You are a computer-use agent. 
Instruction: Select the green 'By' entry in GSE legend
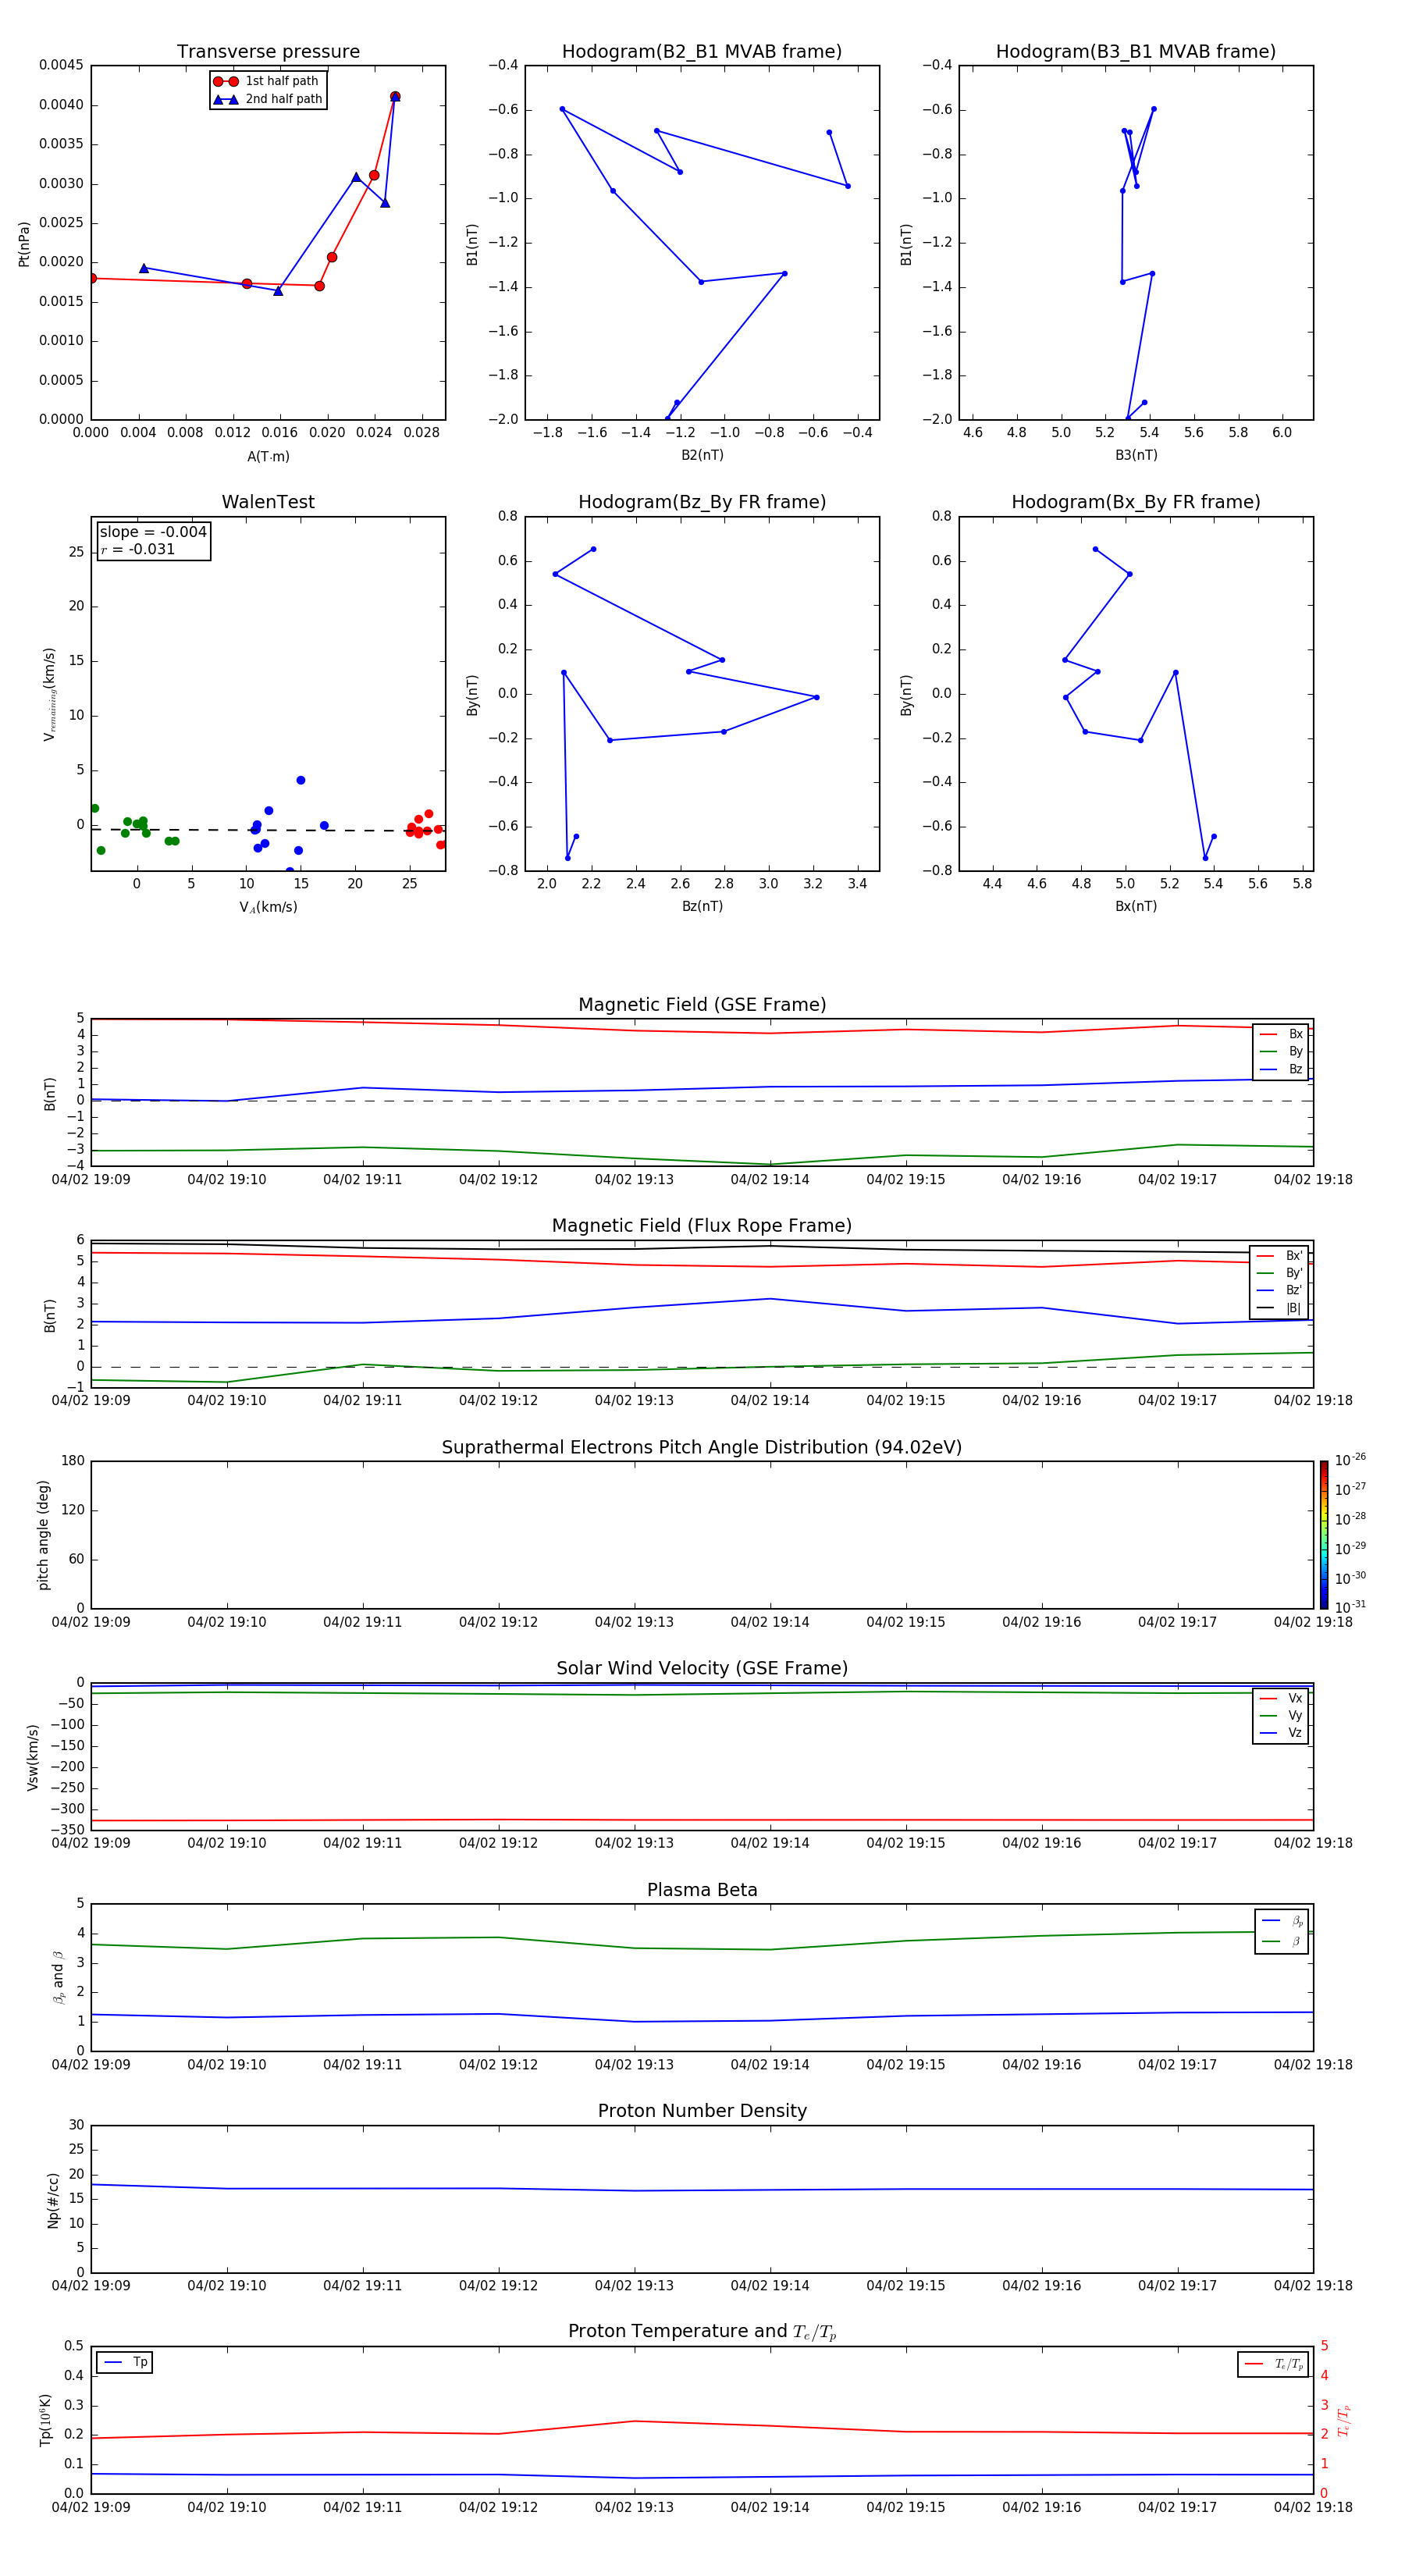[x=1281, y=1052]
